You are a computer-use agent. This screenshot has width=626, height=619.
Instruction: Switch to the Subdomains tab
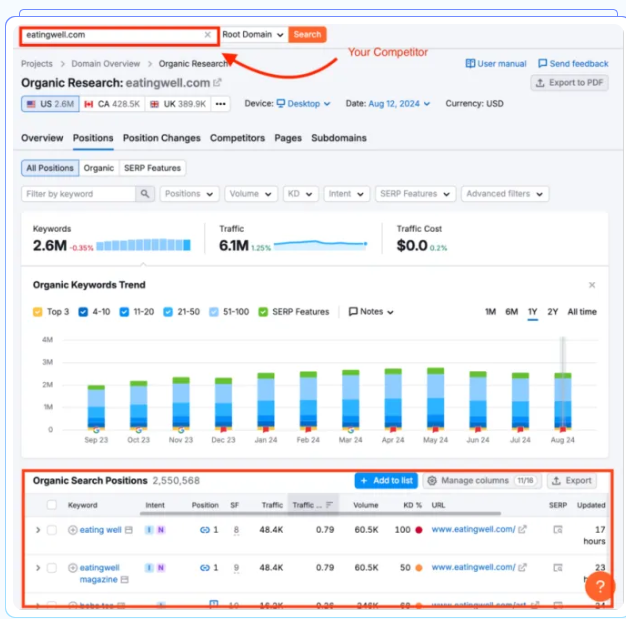(x=339, y=138)
